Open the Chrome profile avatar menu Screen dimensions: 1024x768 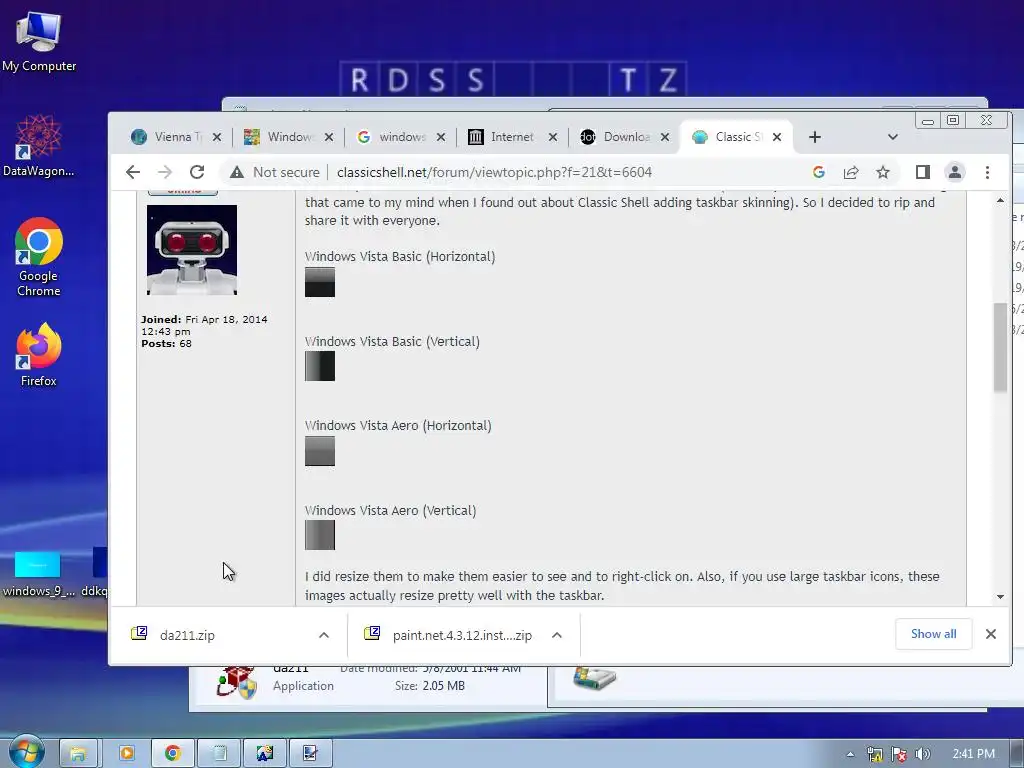(955, 172)
